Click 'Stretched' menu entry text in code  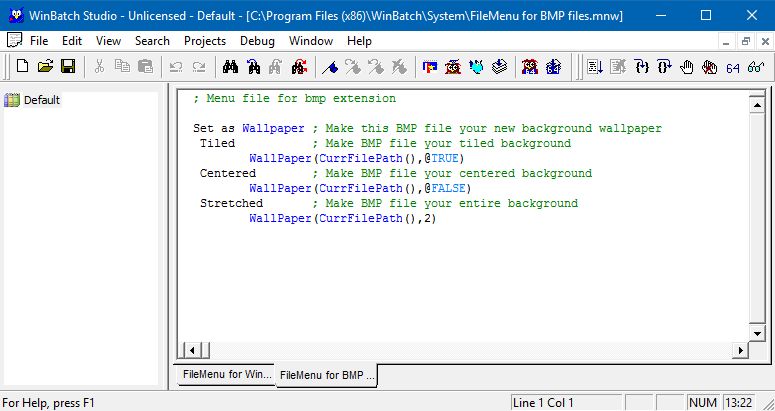tap(231, 203)
